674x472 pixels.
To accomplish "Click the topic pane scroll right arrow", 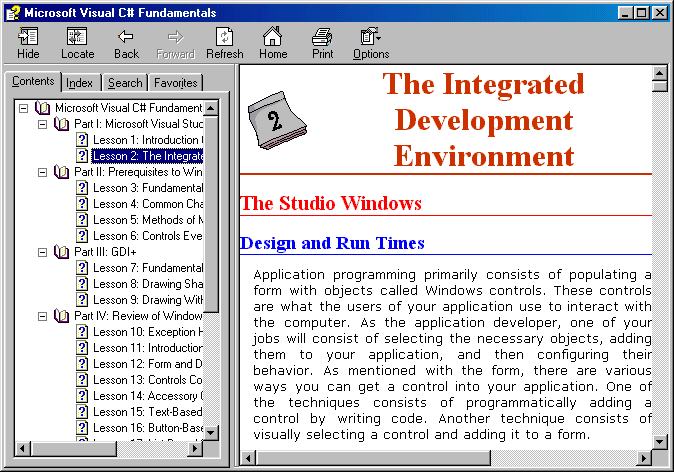I will coord(643,458).
